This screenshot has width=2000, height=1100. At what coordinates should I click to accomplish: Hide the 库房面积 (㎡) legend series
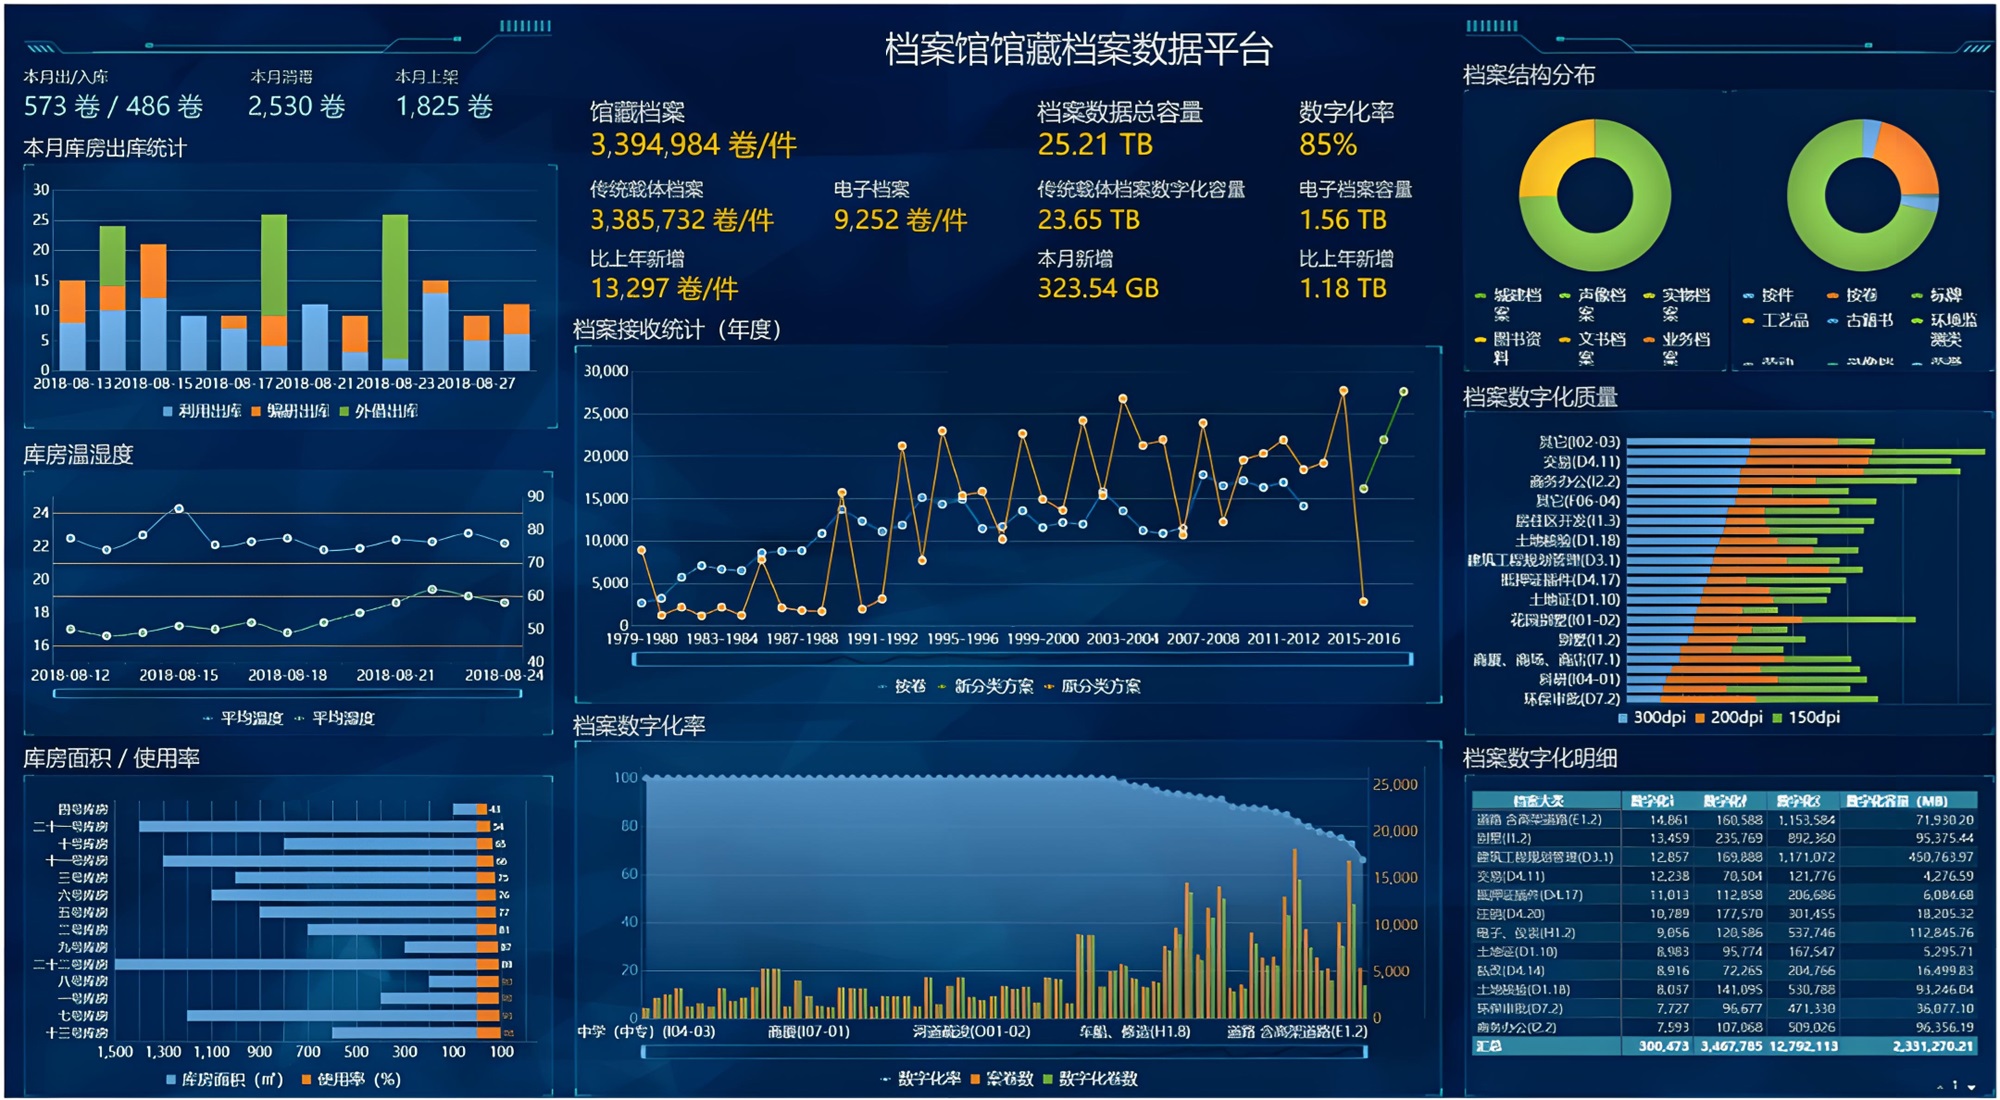tap(172, 1080)
